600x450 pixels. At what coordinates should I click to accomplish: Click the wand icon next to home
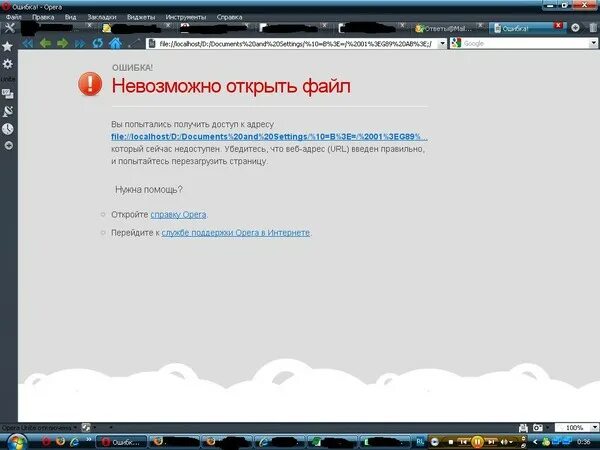tap(134, 43)
